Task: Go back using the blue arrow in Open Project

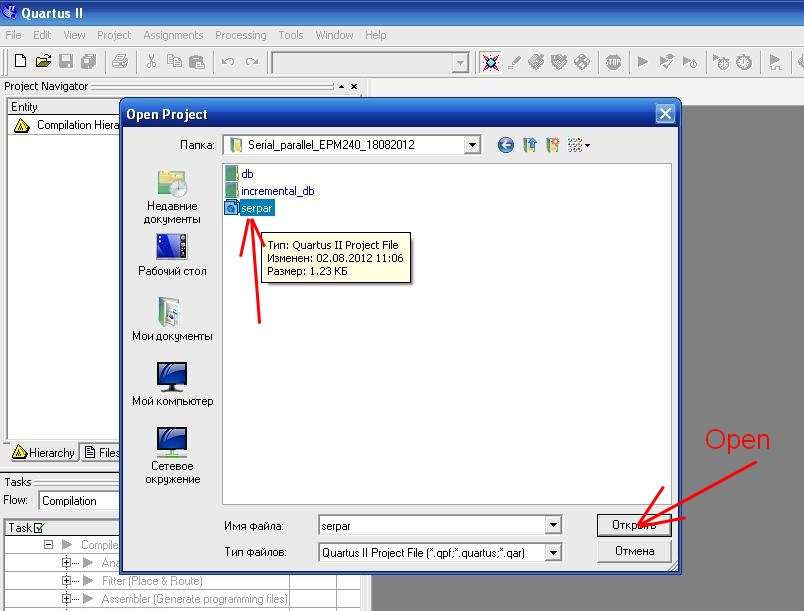Action: coord(506,145)
